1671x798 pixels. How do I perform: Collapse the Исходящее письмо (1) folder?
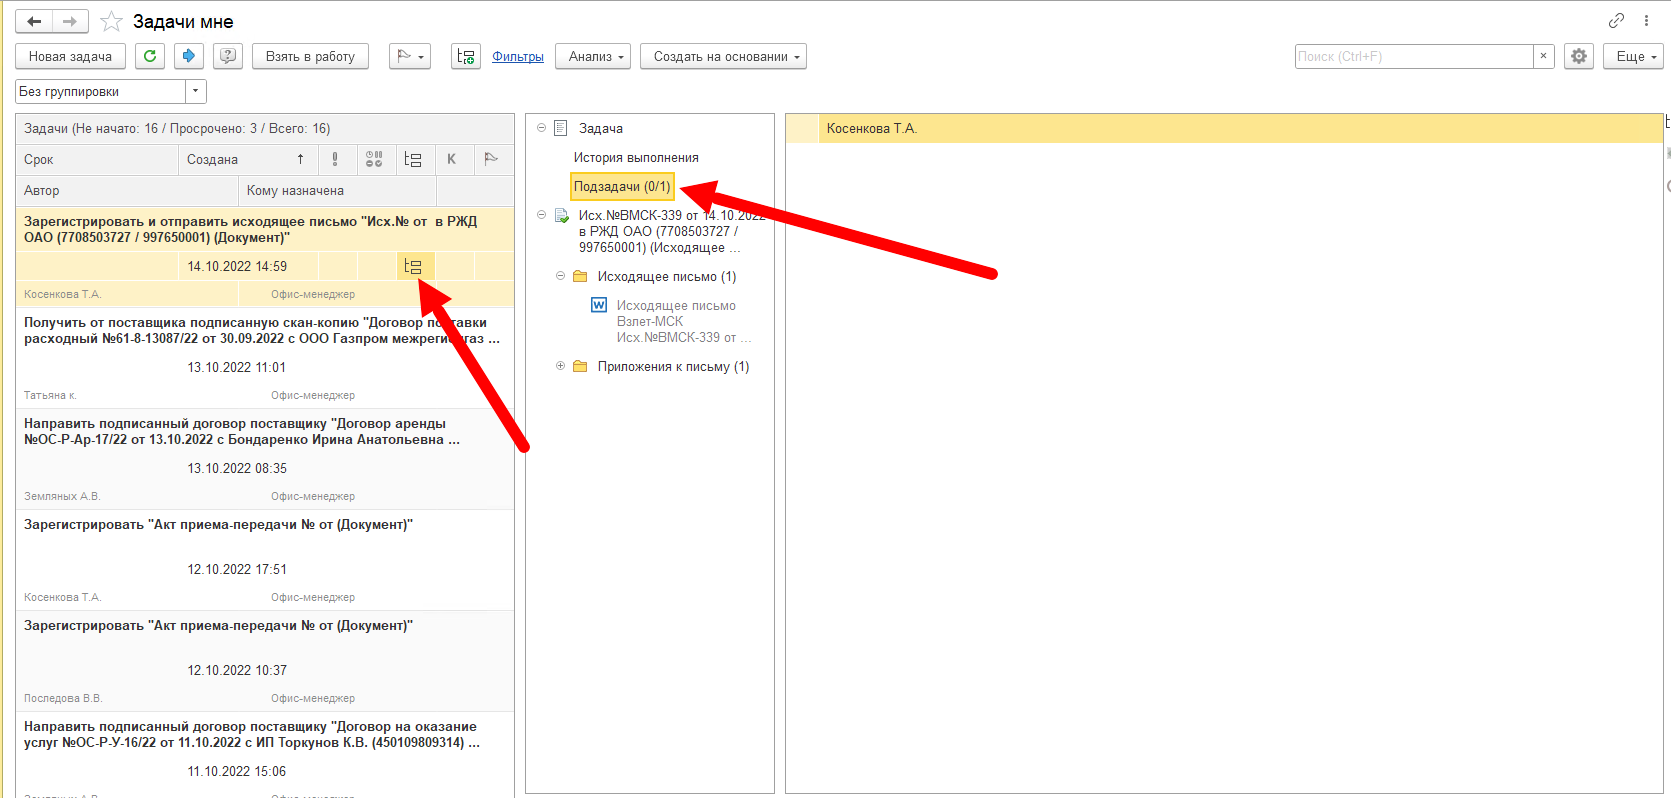coord(561,276)
